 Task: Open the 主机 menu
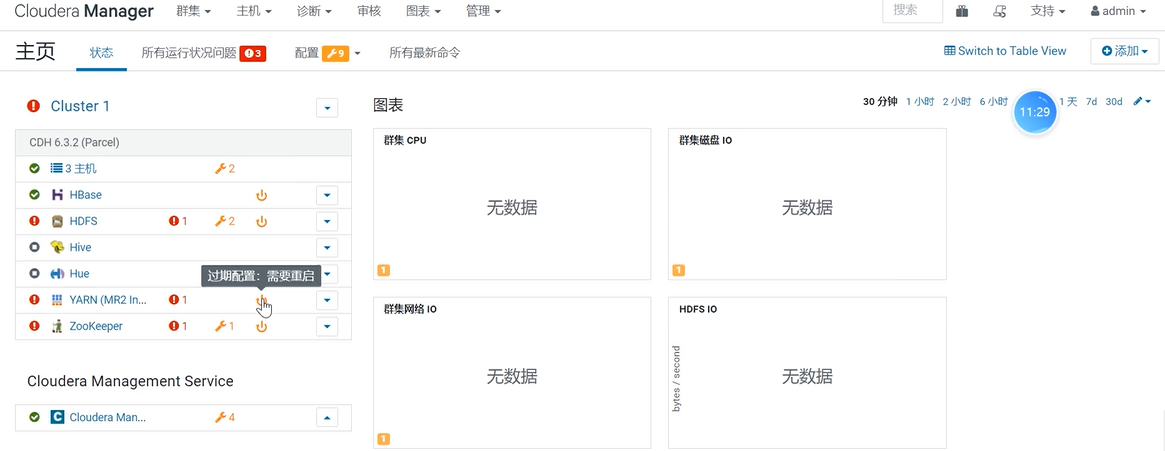253,11
